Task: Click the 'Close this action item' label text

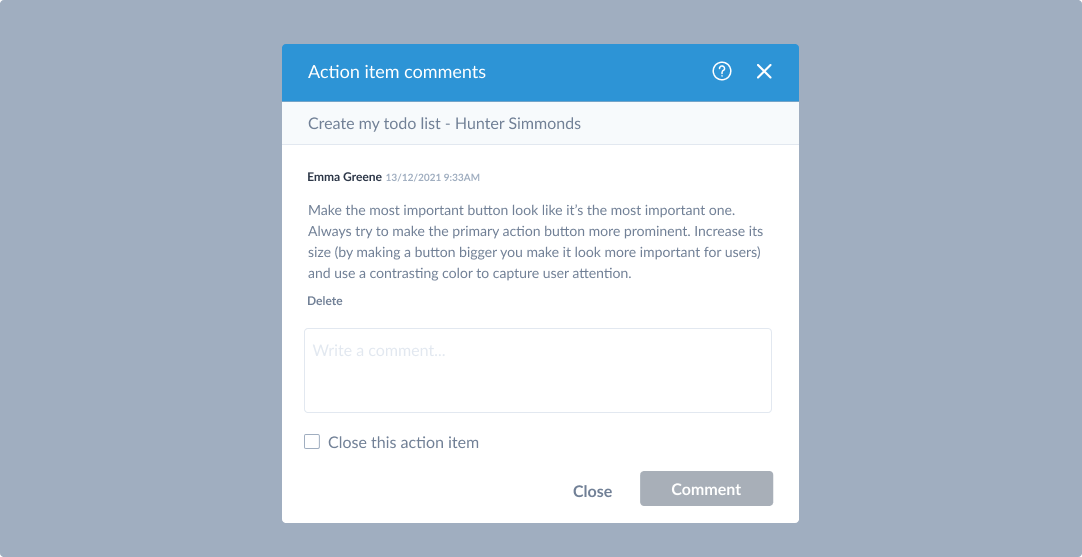Action: click(x=404, y=442)
